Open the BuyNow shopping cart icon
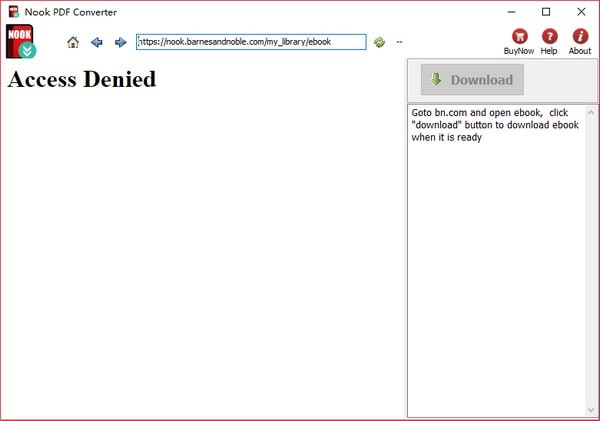Image resolution: width=600 pixels, height=421 pixels. [x=518, y=37]
